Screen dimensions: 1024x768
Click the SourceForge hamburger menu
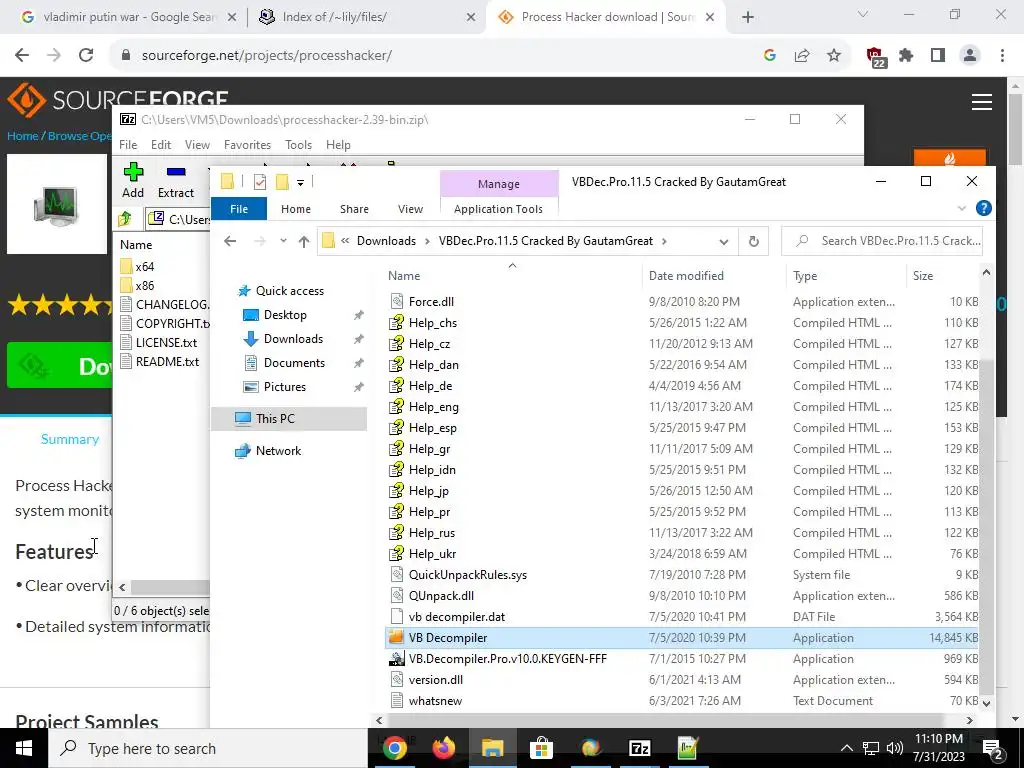pos(982,102)
